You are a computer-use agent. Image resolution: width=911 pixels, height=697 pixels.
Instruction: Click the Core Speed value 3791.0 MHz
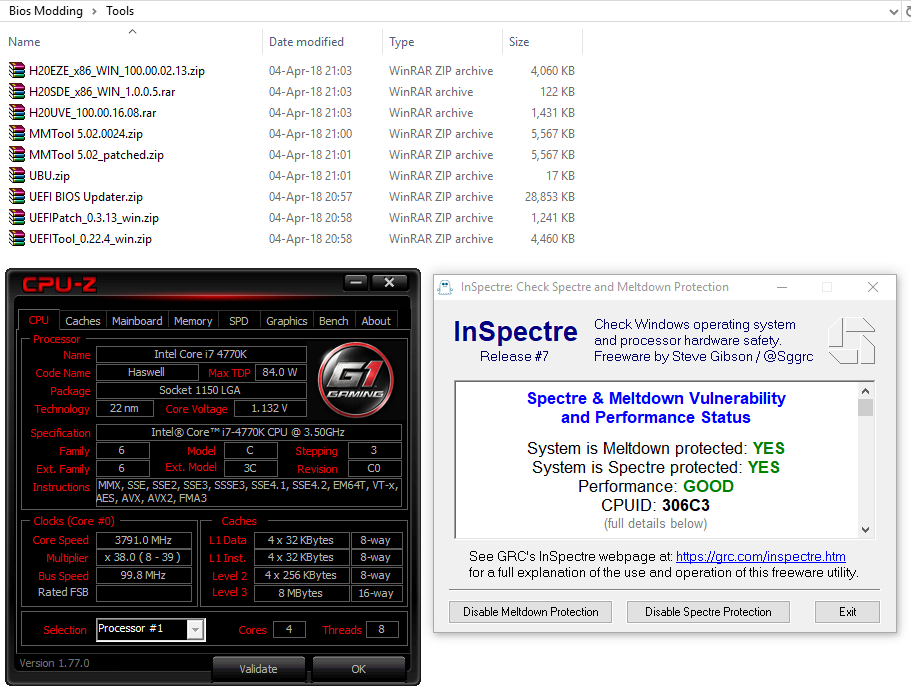144,540
